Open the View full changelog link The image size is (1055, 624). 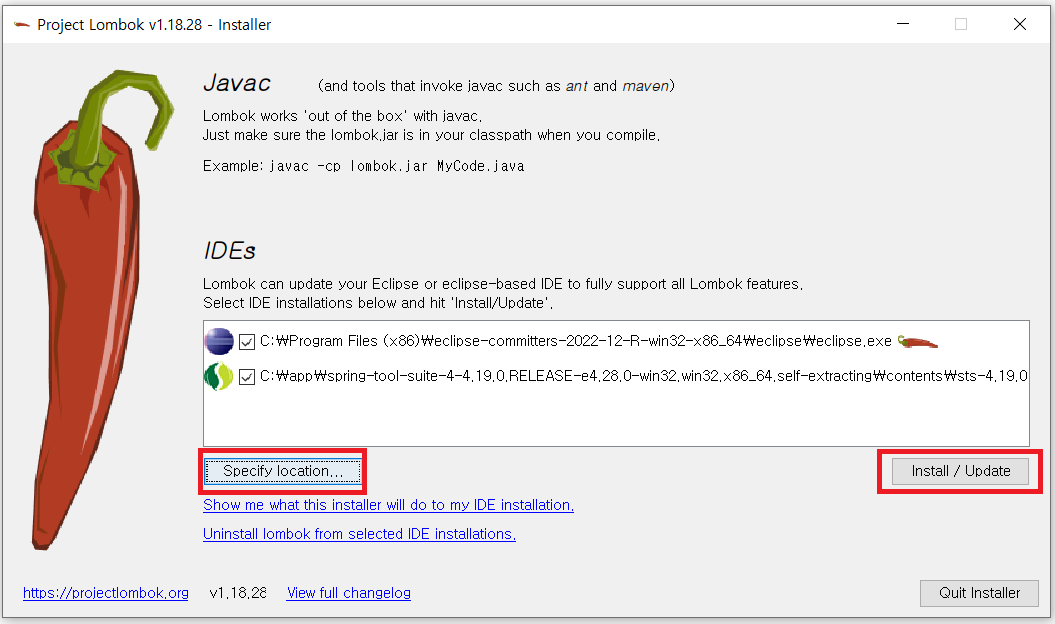point(349,593)
